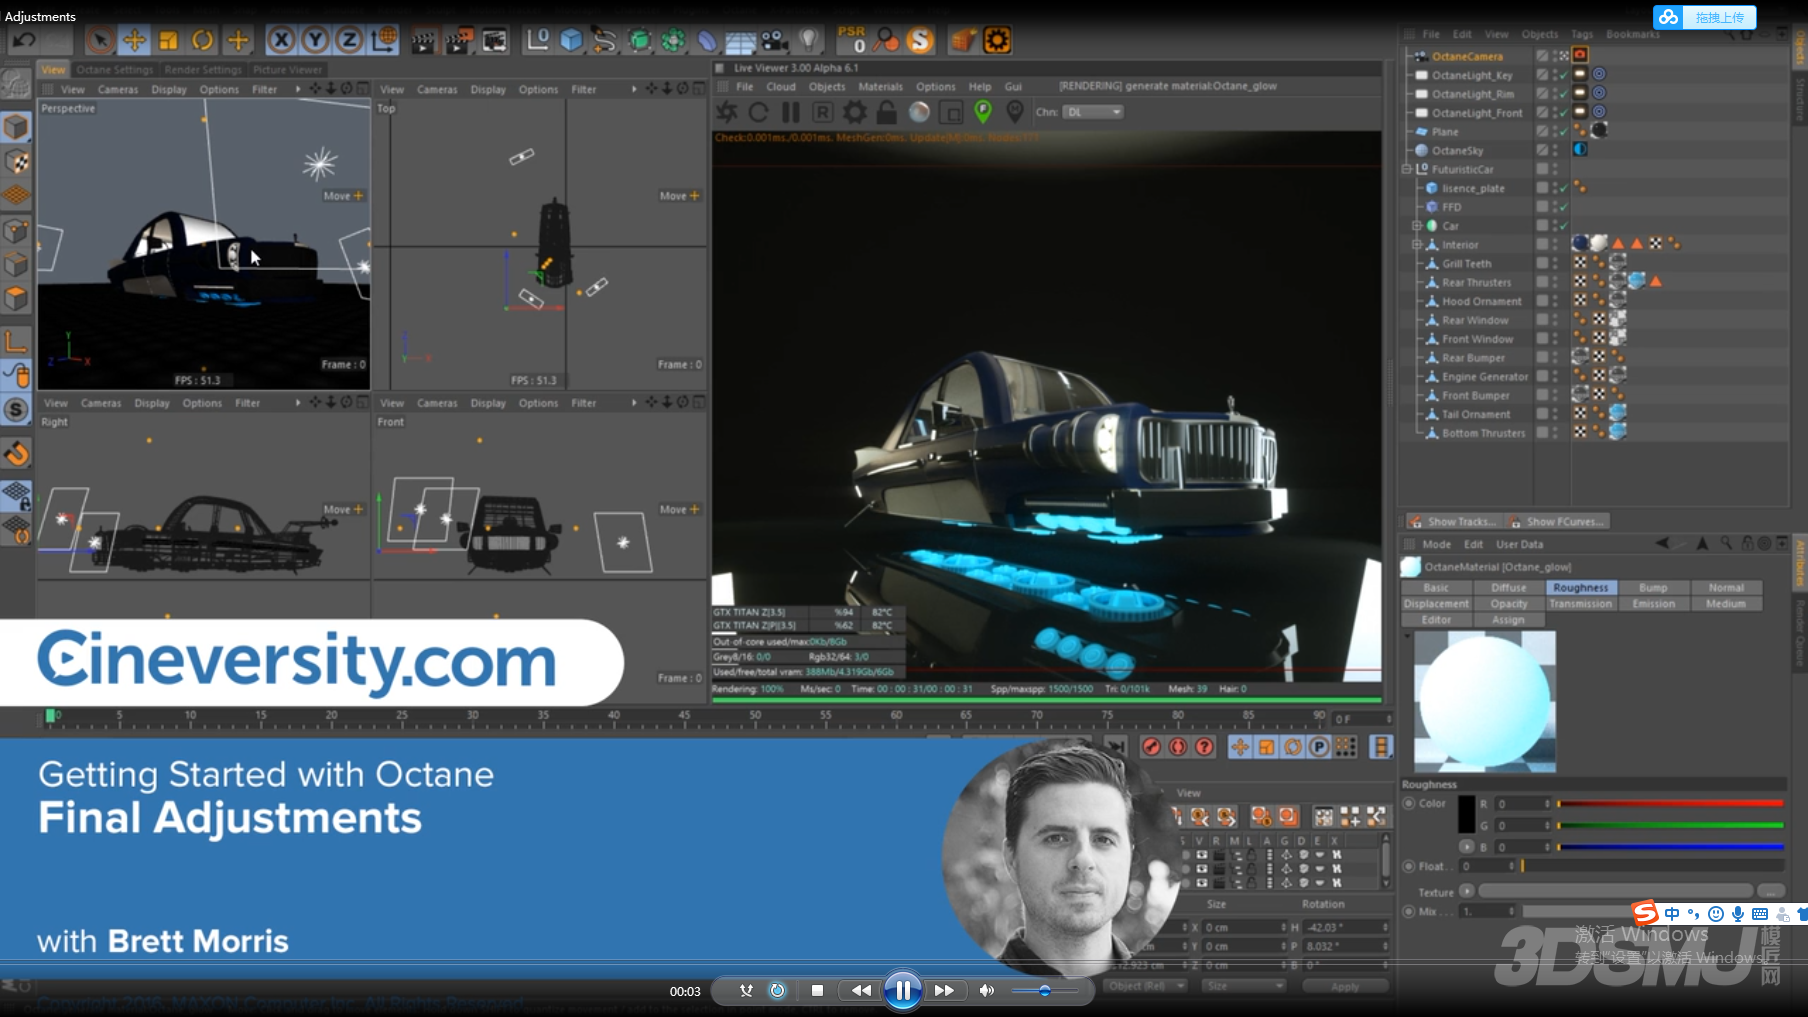
Task: Open Live Viewer Cloud menu
Action: [x=781, y=87]
